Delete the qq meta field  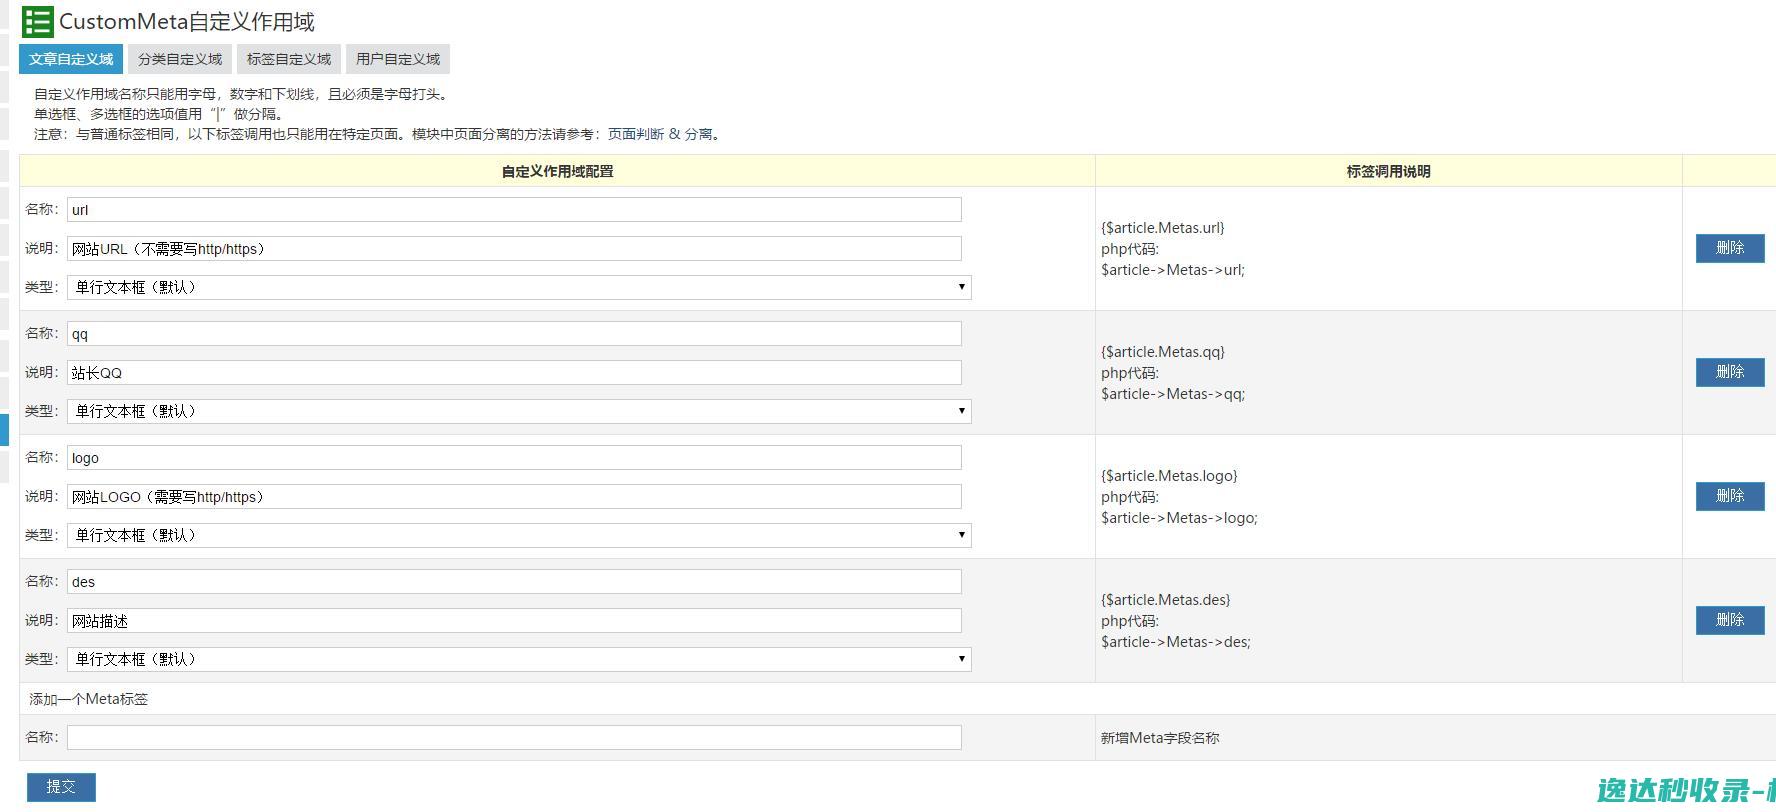pyautogui.click(x=1730, y=372)
